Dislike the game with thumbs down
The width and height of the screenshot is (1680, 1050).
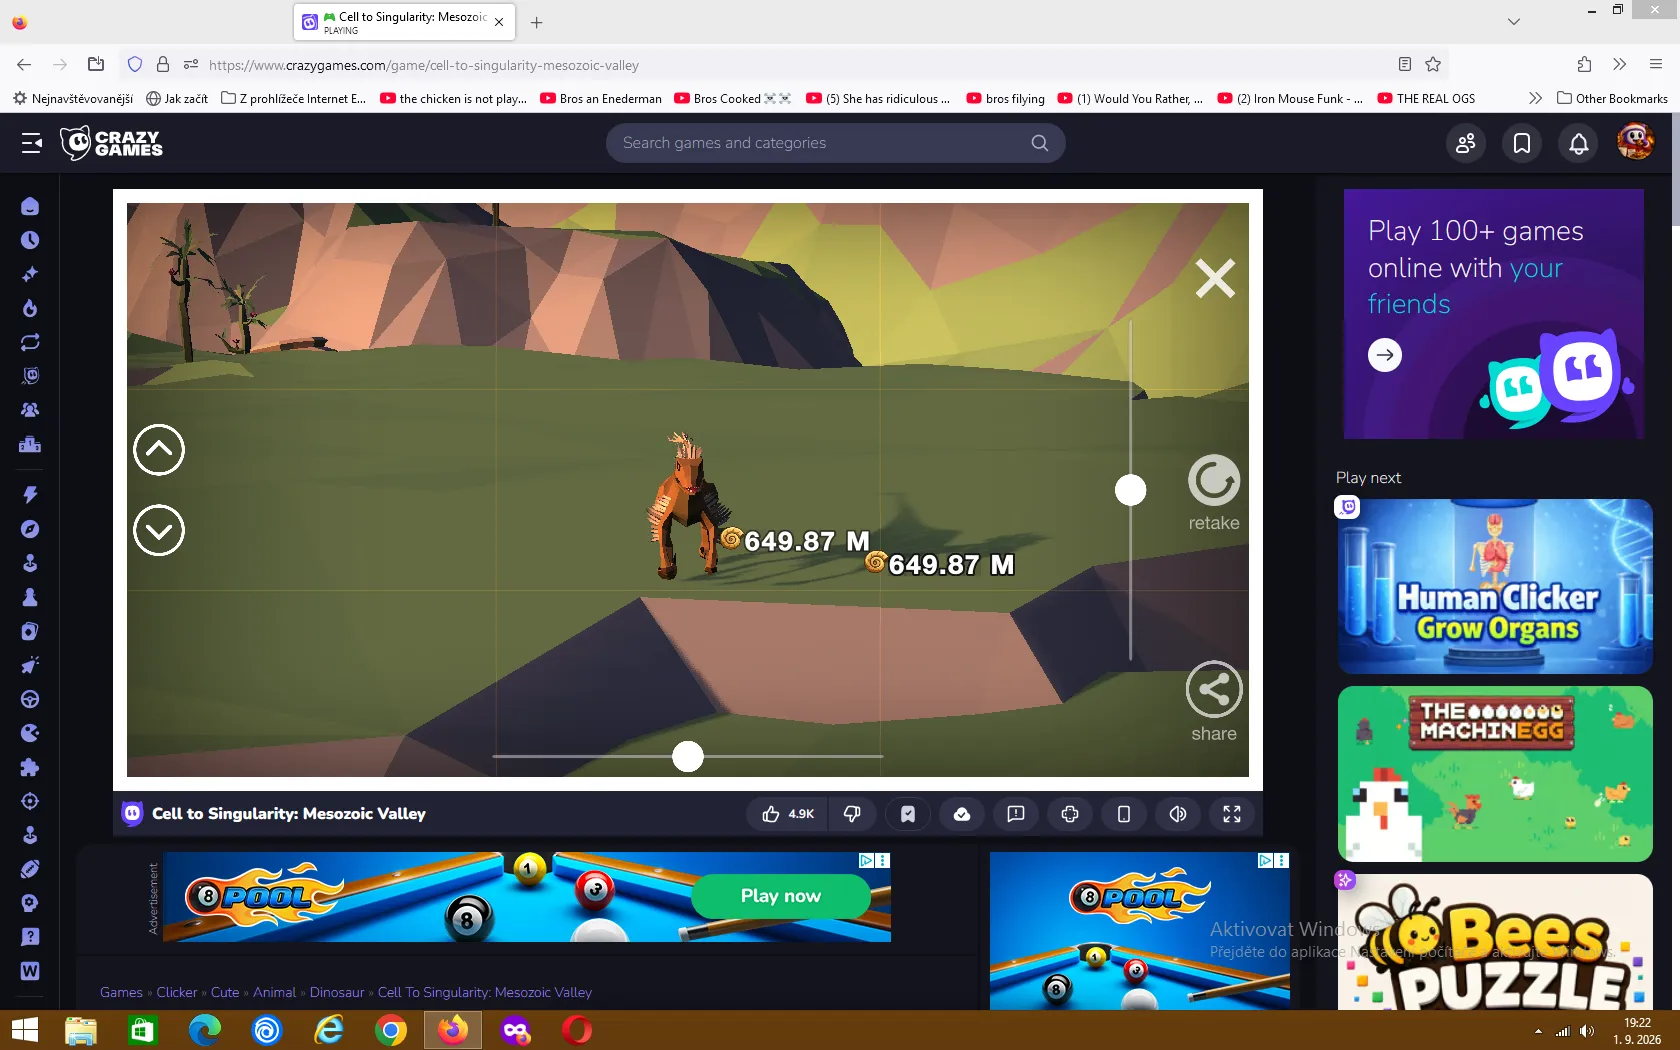(x=852, y=814)
